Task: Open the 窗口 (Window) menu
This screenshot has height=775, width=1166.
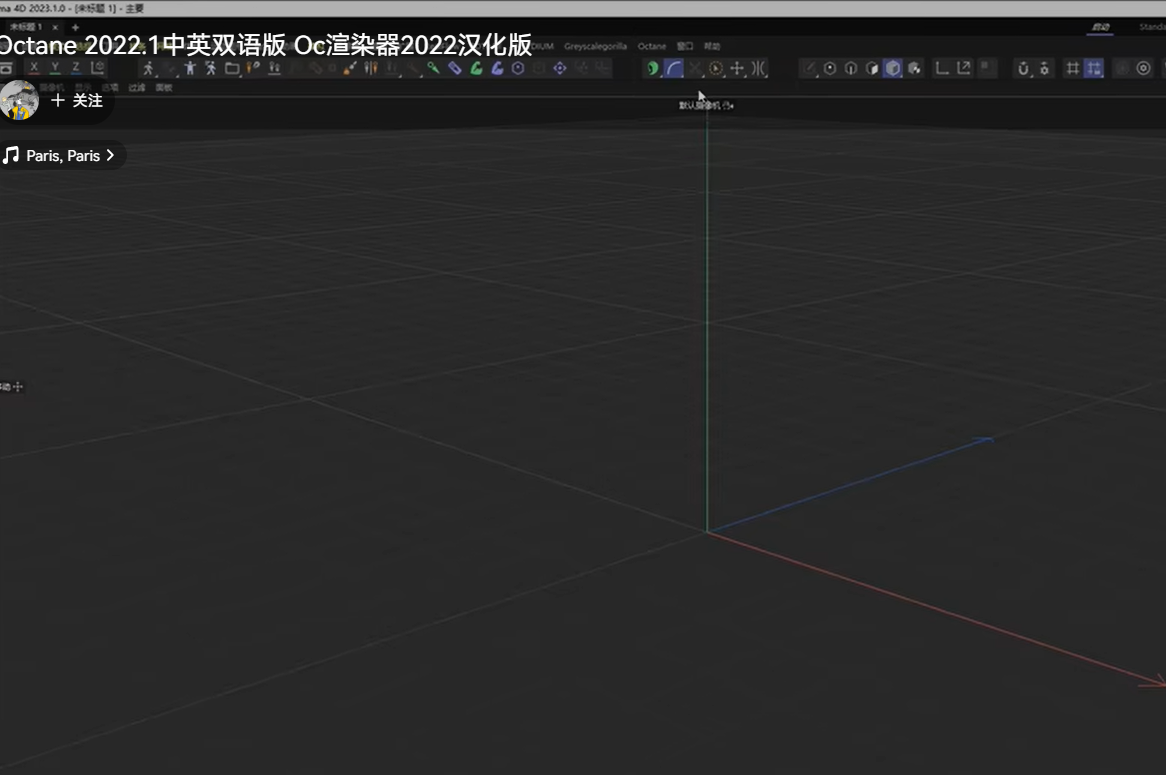Action: coord(685,46)
